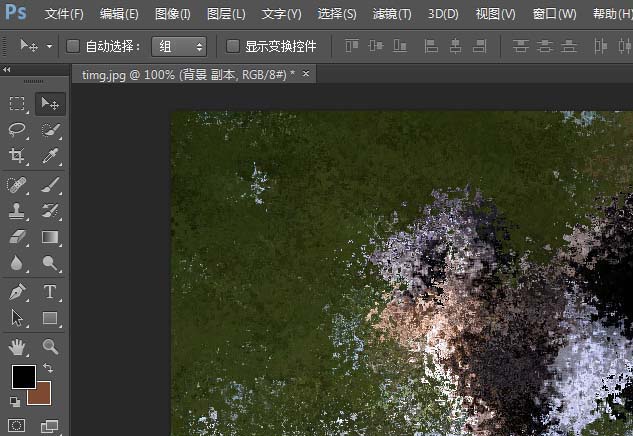Open the 滤镜(T) menu
This screenshot has height=436, width=633.
tap(392, 14)
